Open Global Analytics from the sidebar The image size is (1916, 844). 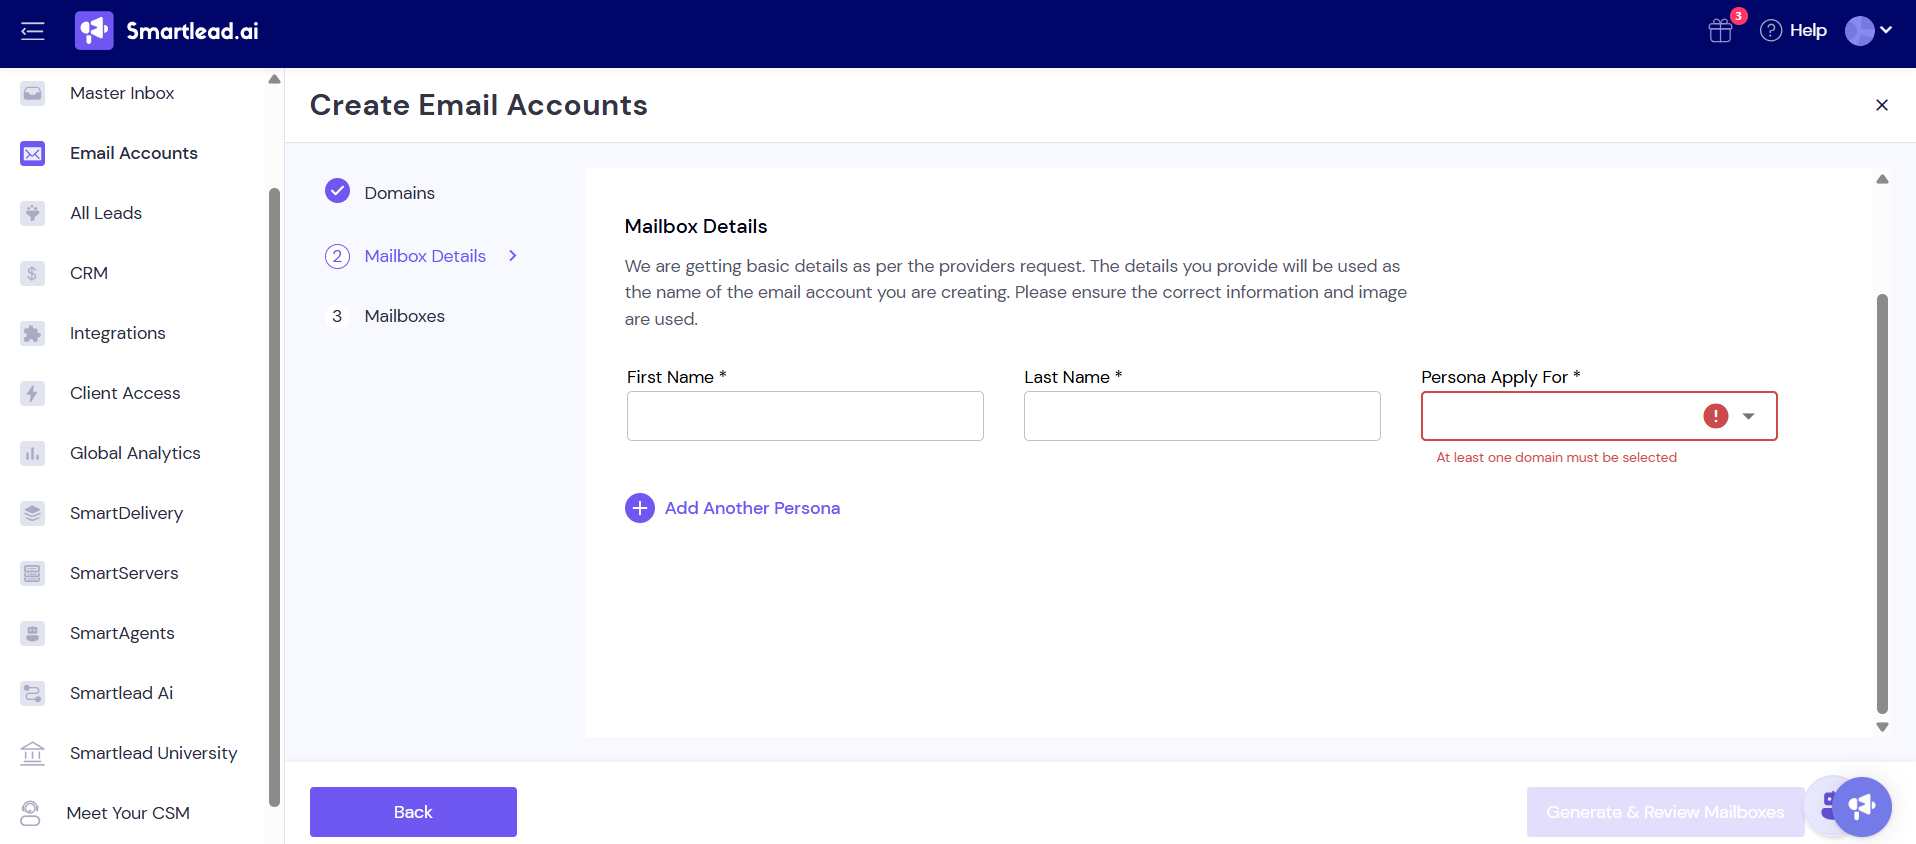point(135,453)
